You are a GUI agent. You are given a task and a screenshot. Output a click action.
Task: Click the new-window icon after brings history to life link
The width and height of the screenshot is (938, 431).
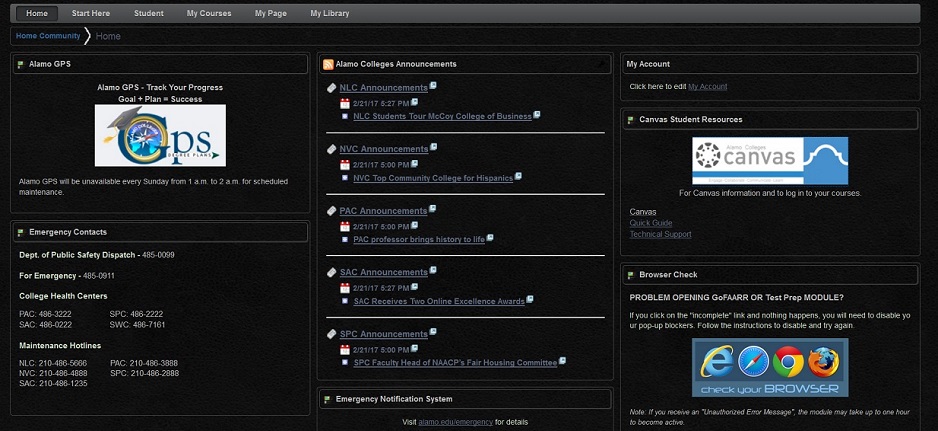490,238
